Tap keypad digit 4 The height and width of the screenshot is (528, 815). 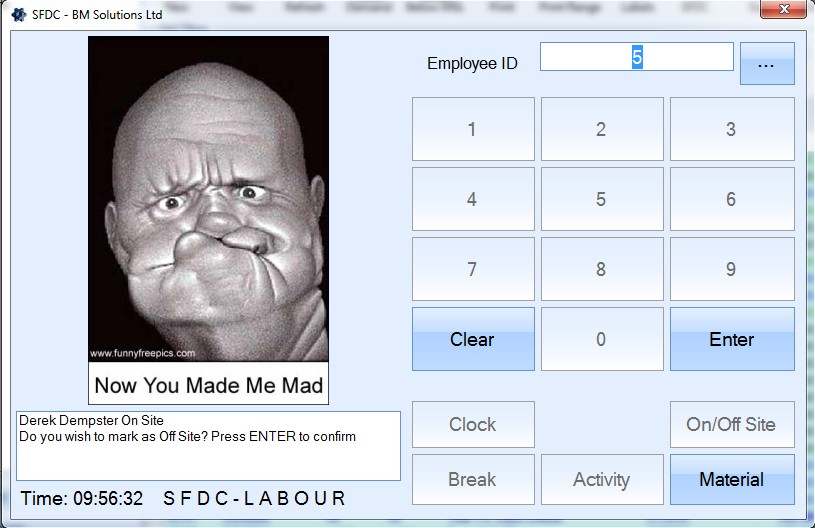473,199
